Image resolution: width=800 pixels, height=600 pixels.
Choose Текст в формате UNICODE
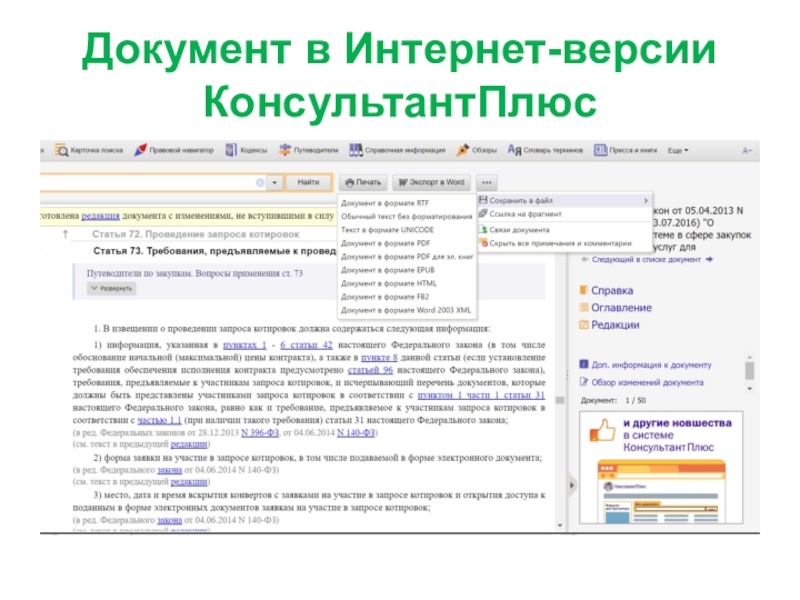point(387,230)
